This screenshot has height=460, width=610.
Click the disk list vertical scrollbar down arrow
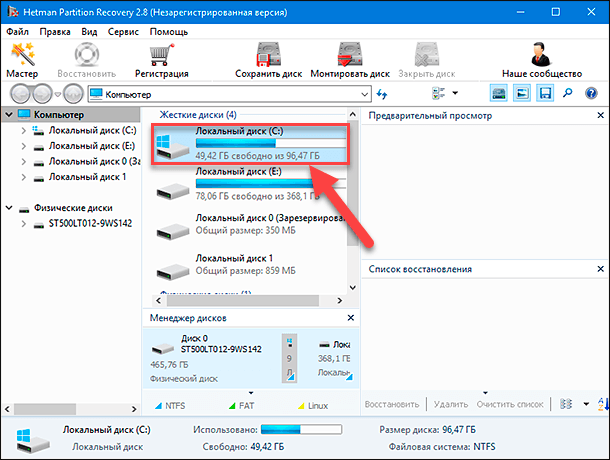(352, 288)
